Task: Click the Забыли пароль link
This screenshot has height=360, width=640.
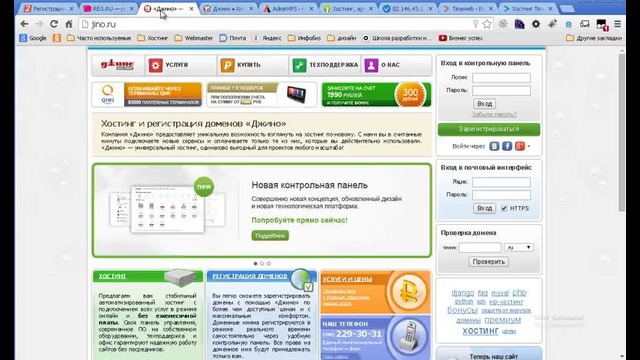Action: tap(494, 115)
